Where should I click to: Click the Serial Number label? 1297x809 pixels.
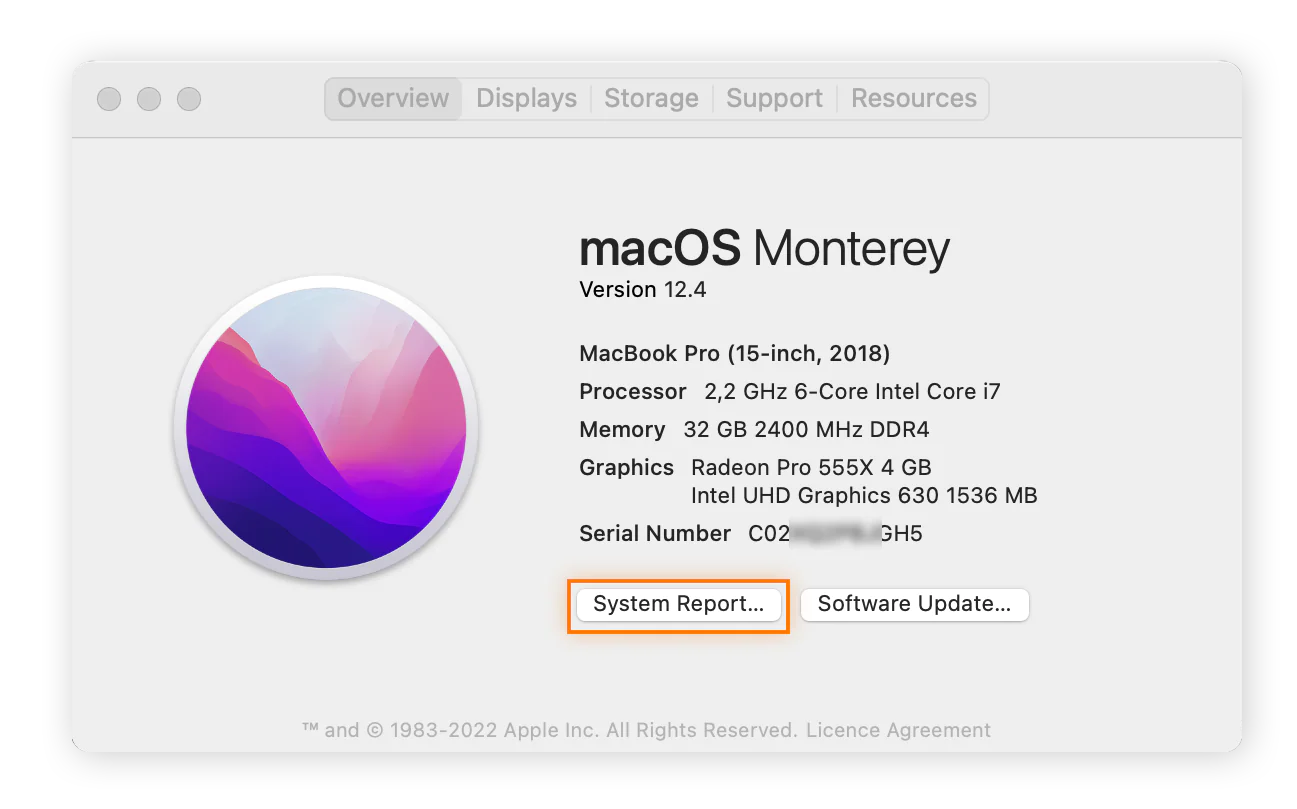(x=654, y=533)
